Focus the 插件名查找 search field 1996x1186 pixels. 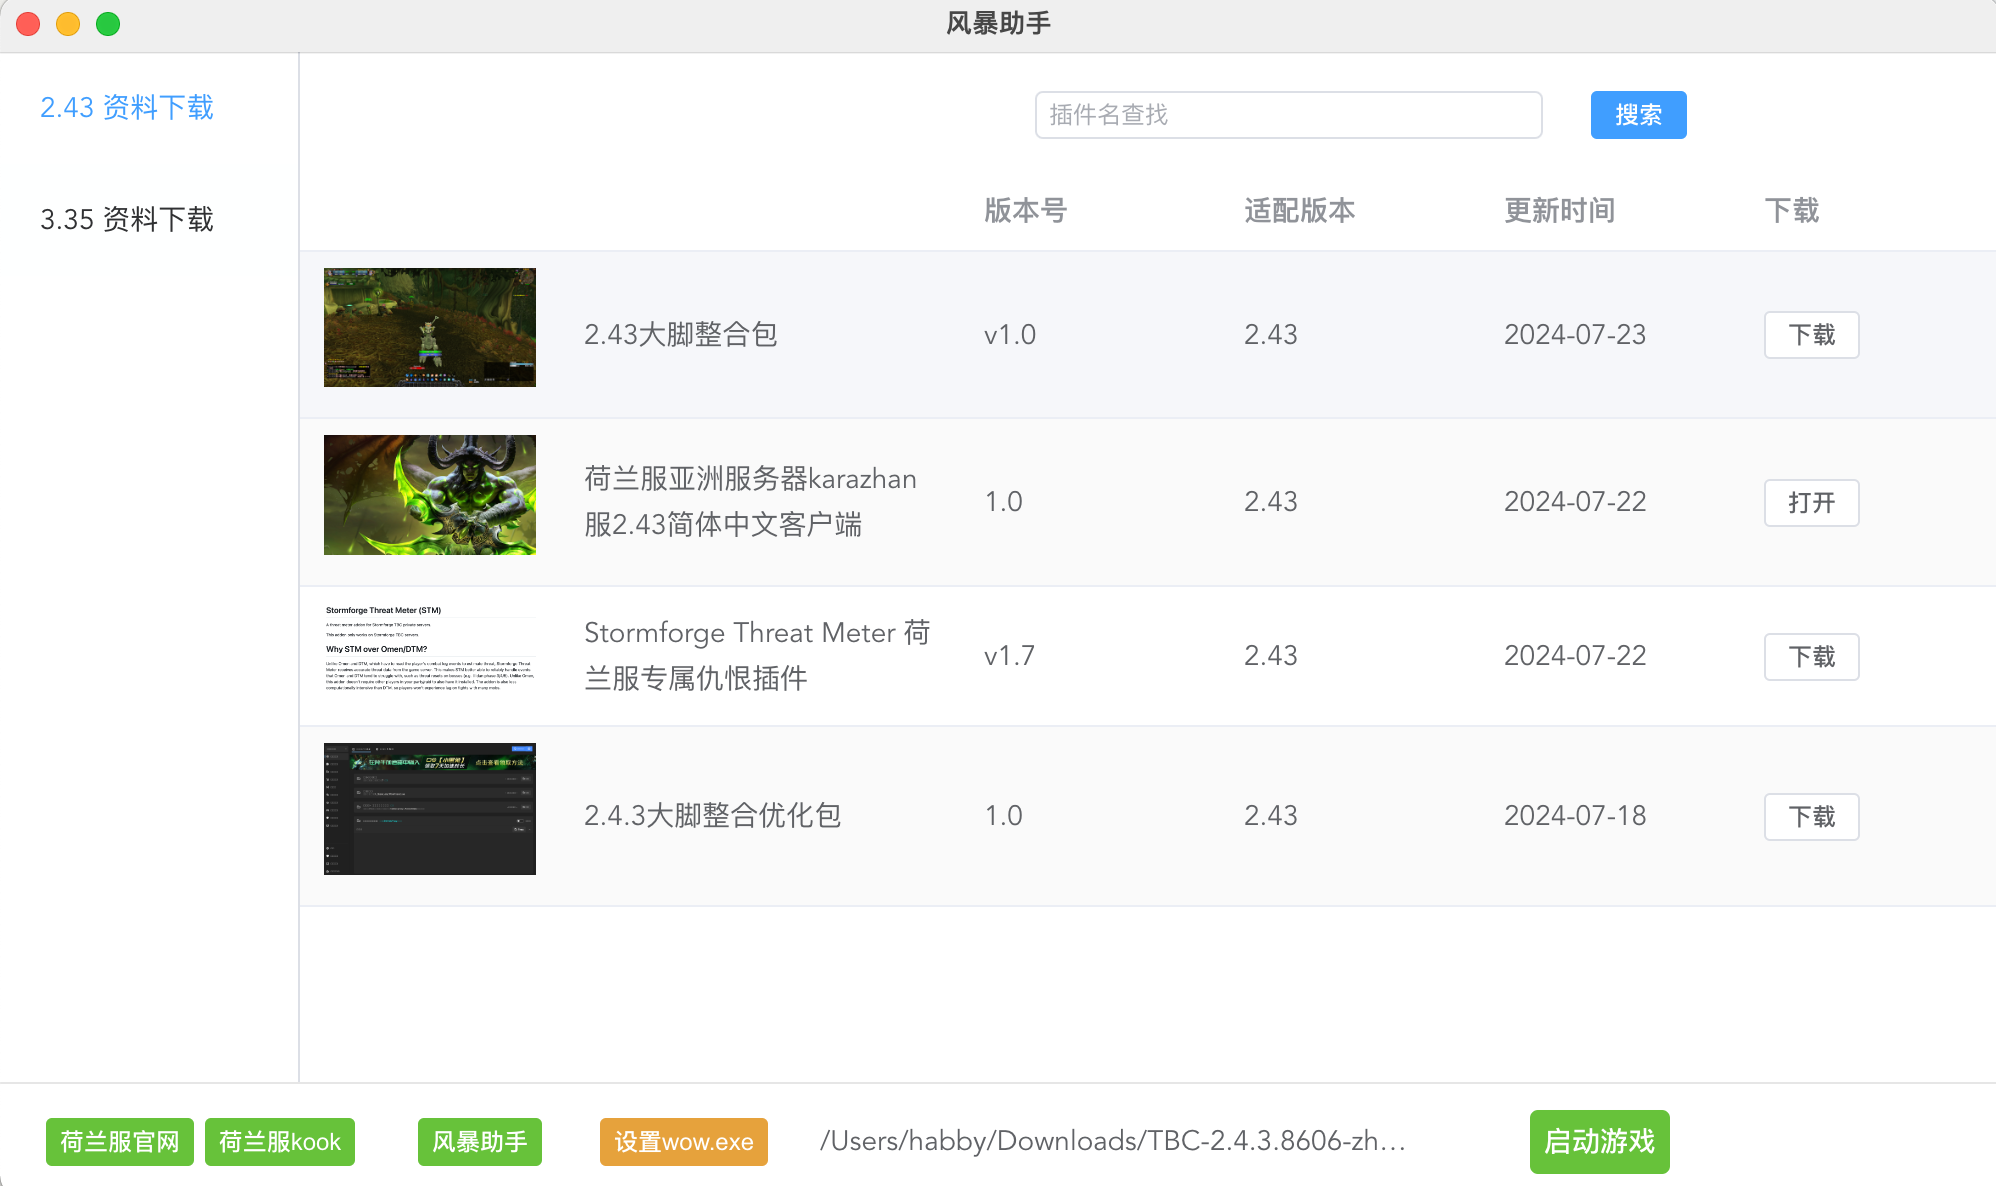point(1288,115)
